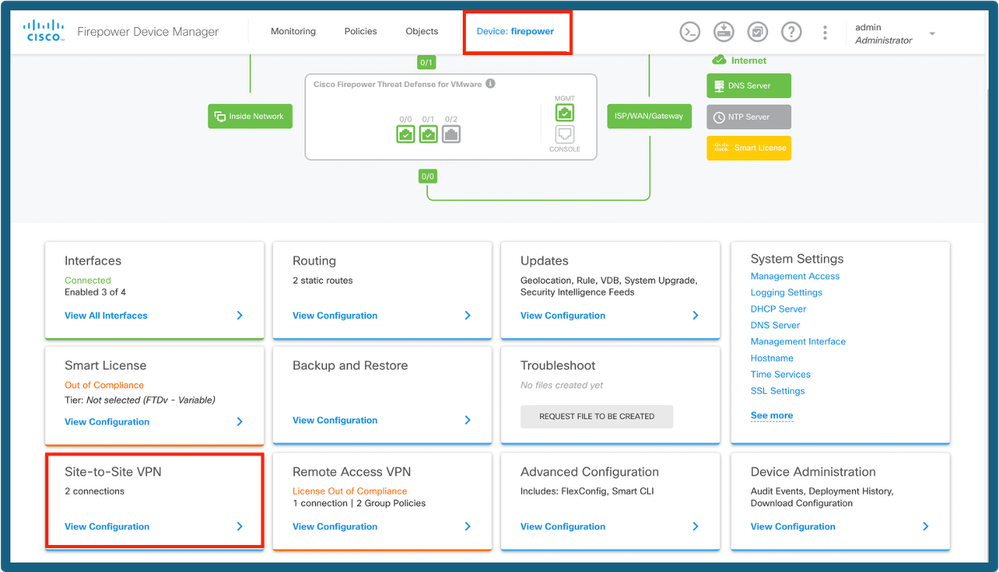This screenshot has width=999, height=572.
Task: Click the Cisco logo
Action: click(43, 31)
